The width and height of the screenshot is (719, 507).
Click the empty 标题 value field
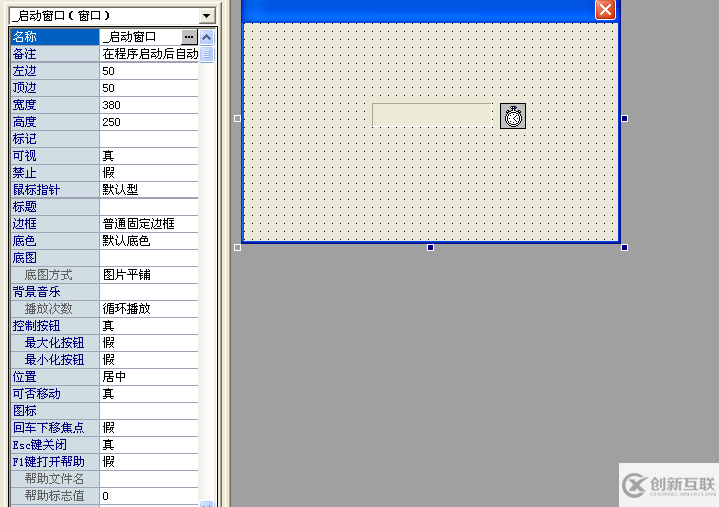[149, 207]
